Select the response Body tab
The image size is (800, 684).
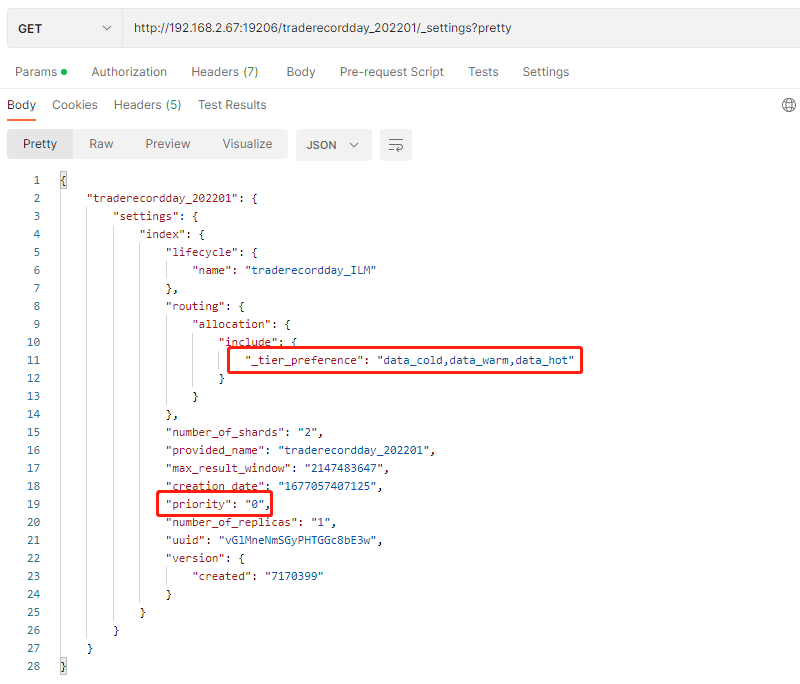tap(21, 105)
